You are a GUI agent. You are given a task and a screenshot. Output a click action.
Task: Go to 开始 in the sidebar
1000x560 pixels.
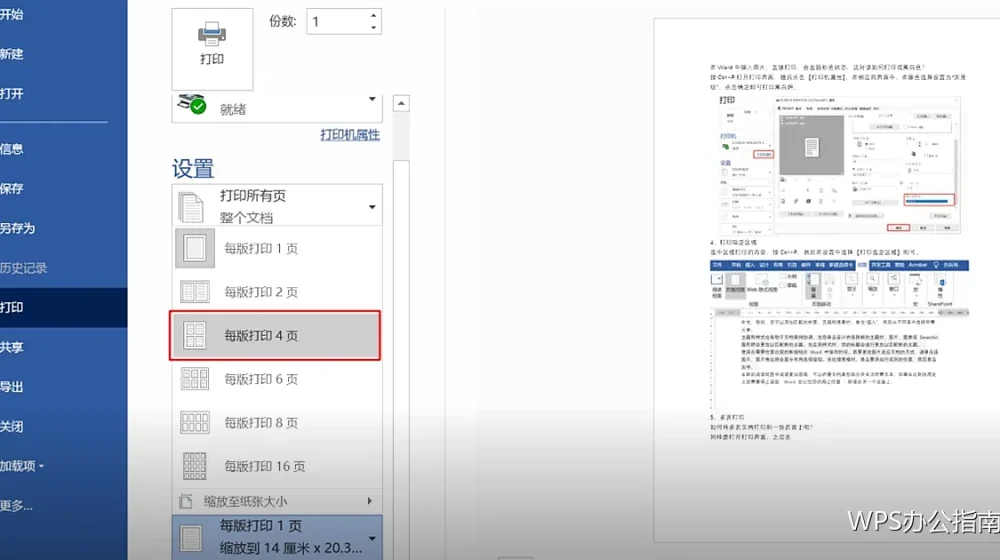11,14
